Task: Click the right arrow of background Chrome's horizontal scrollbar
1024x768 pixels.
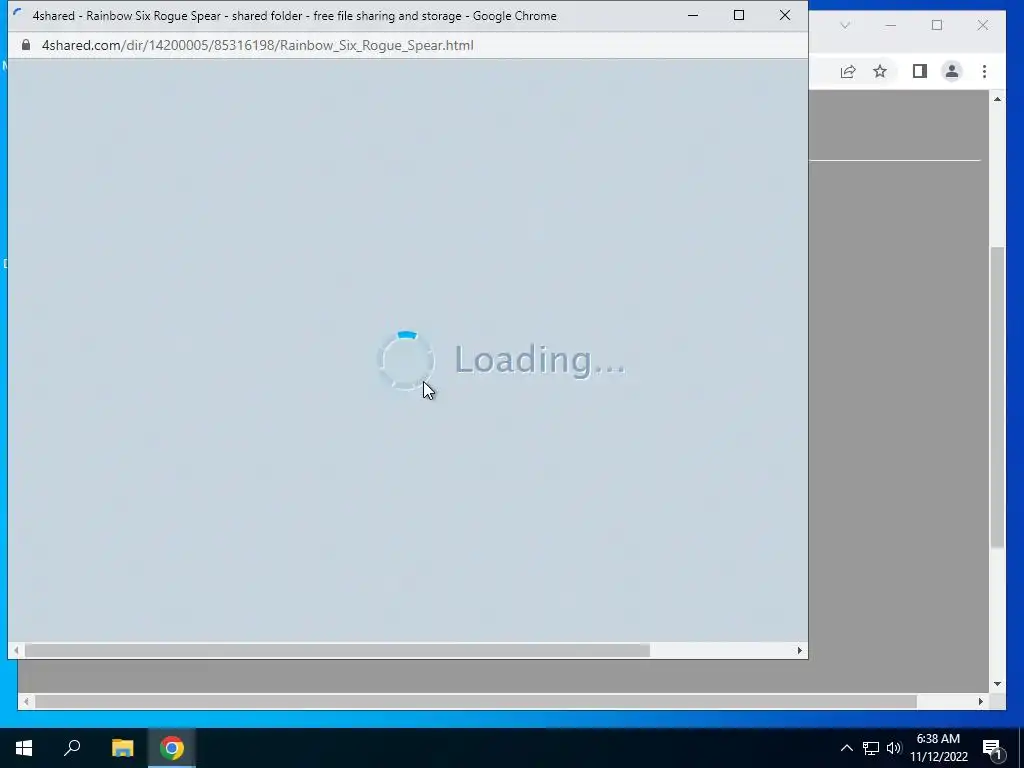Action: click(981, 701)
